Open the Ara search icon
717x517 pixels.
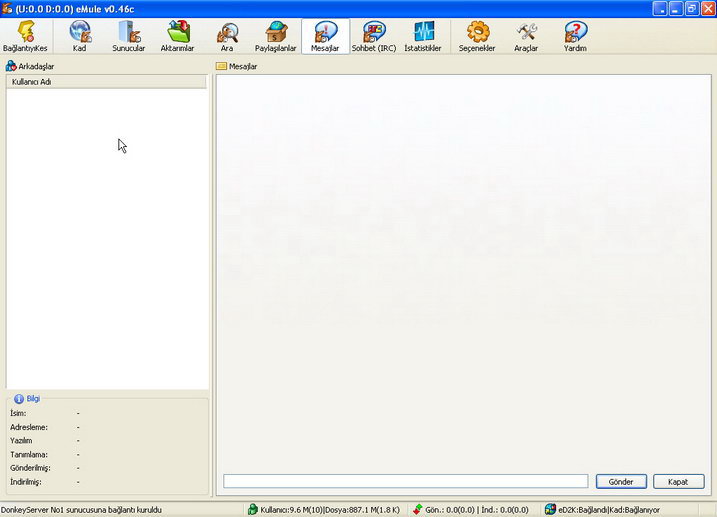tap(227, 32)
